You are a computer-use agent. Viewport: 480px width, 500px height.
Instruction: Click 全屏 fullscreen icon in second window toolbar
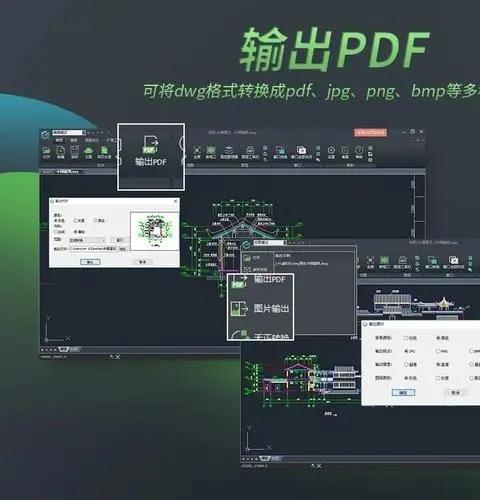point(370,262)
